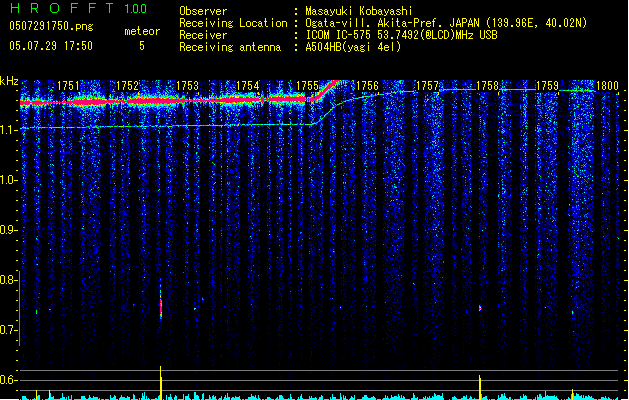Click the observer name Masayuki Kobayashi

[x=359, y=11]
